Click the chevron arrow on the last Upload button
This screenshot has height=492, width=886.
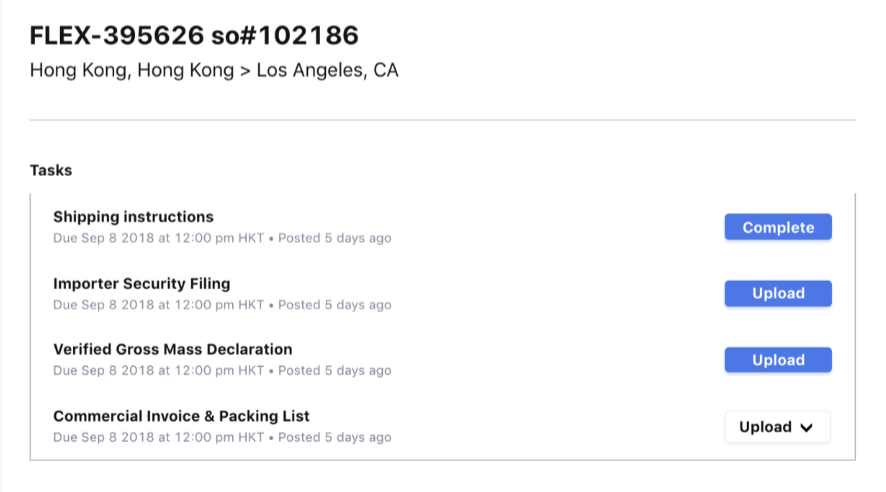point(808,428)
